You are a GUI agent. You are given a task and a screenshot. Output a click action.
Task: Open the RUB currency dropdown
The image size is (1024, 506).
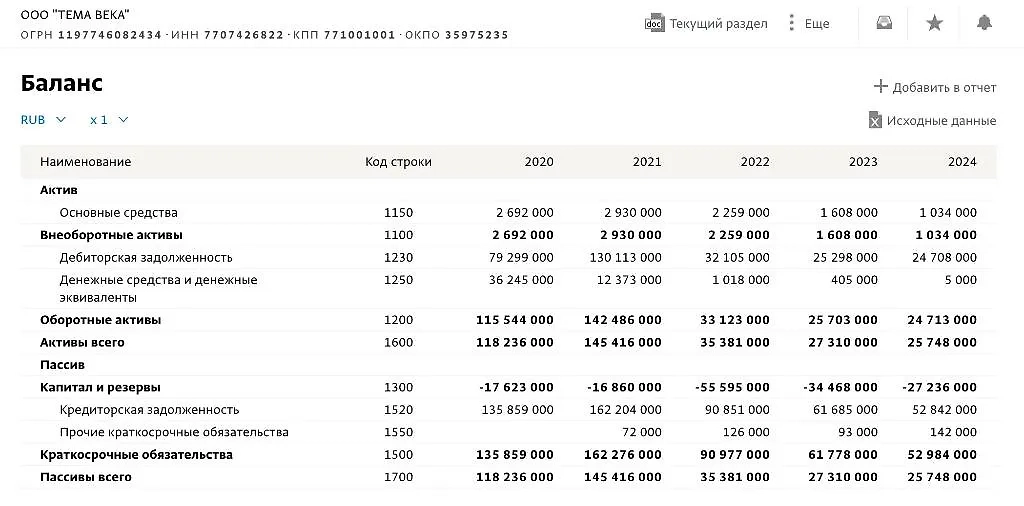click(43, 120)
